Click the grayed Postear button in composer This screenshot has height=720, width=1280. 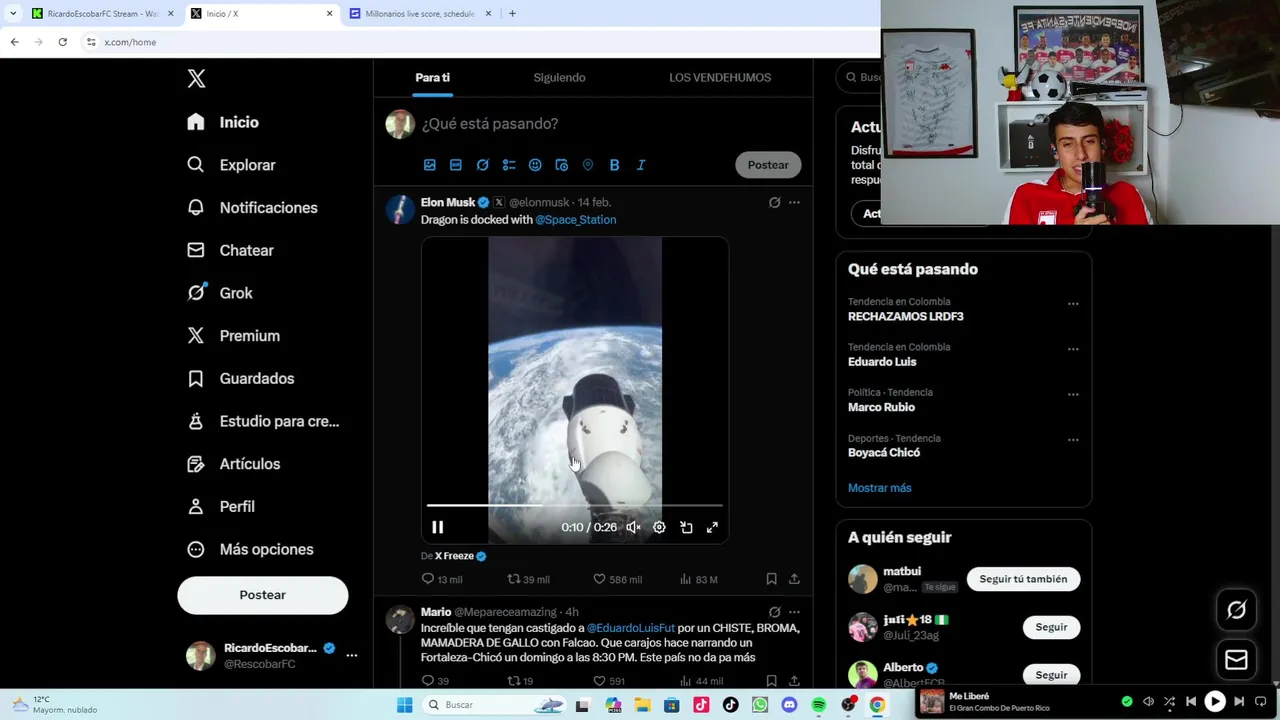pos(768,165)
